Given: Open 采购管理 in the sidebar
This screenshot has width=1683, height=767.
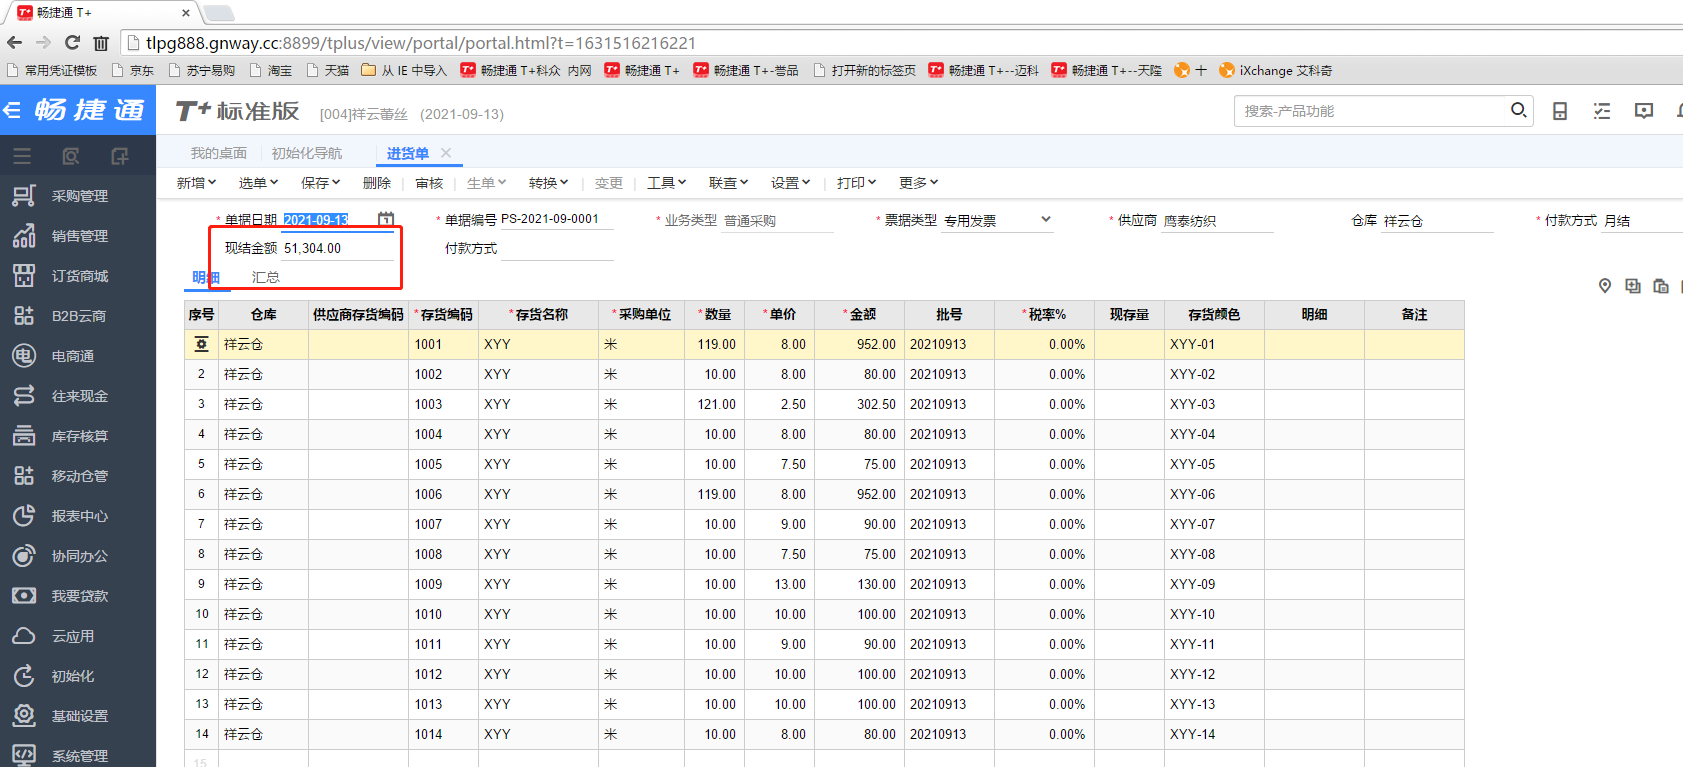Looking at the screenshot, I should pos(78,196).
